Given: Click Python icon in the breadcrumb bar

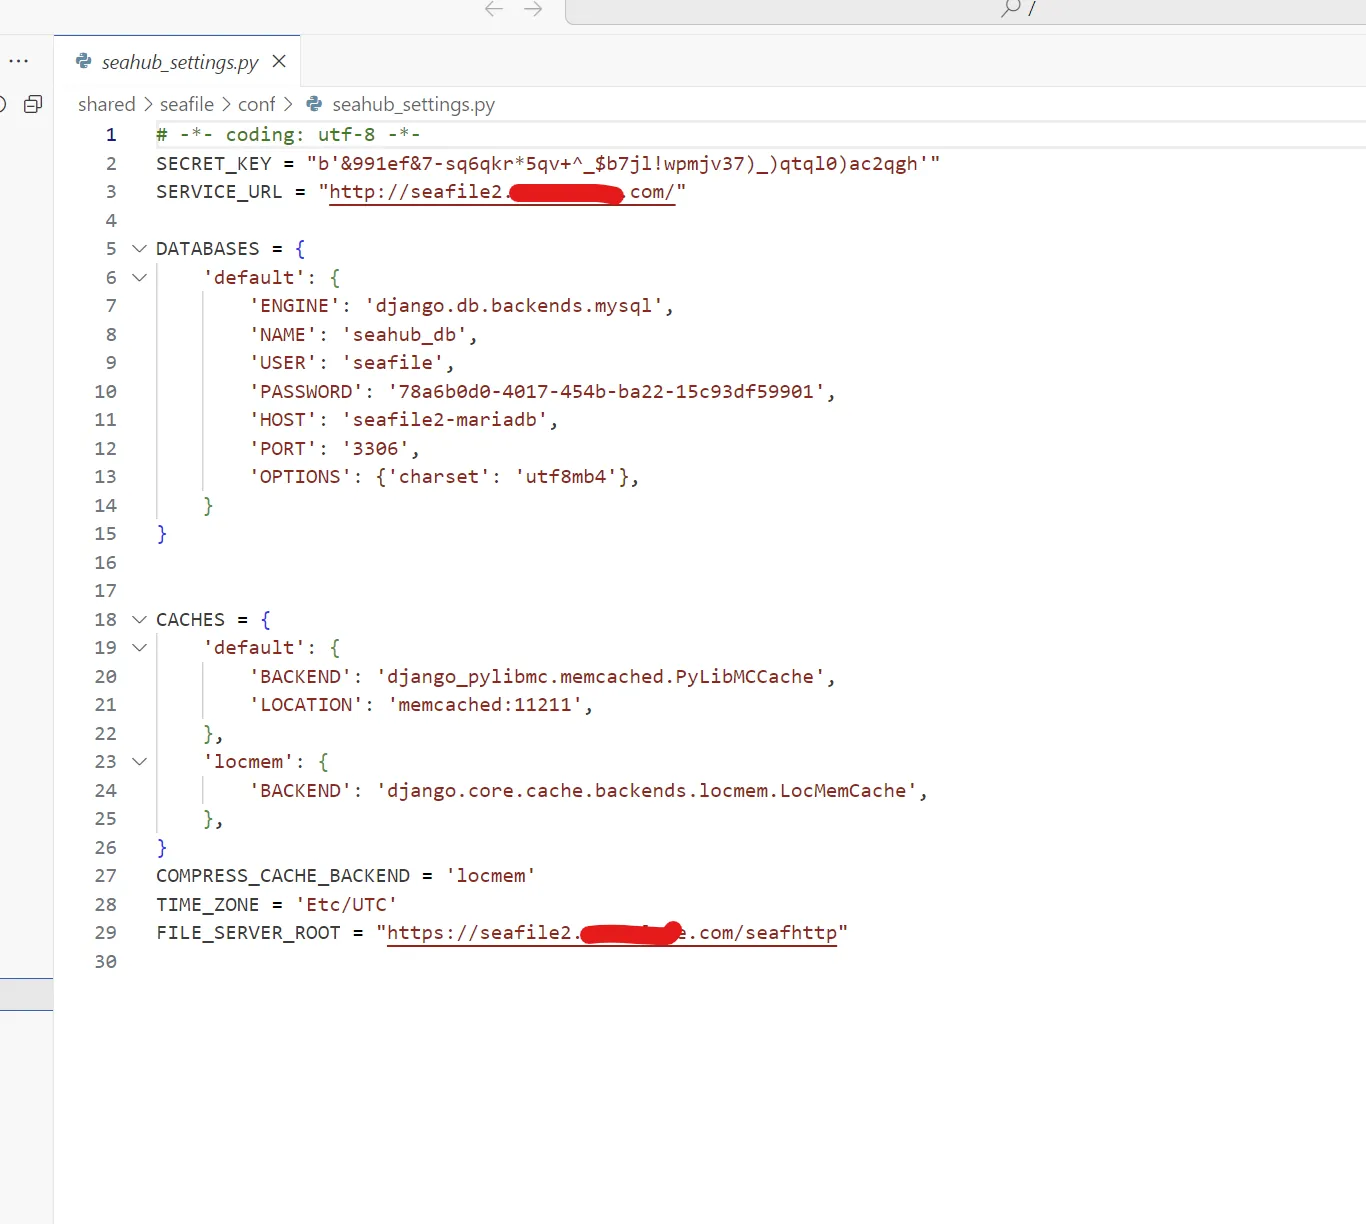Looking at the screenshot, I should (x=314, y=104).
